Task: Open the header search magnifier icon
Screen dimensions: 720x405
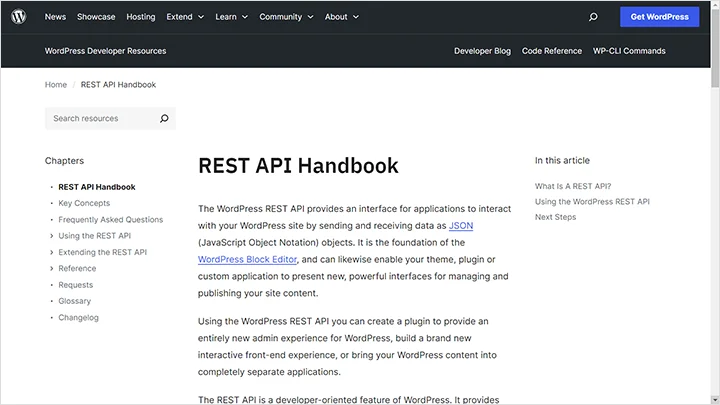Action: click(x=593, y=17)
